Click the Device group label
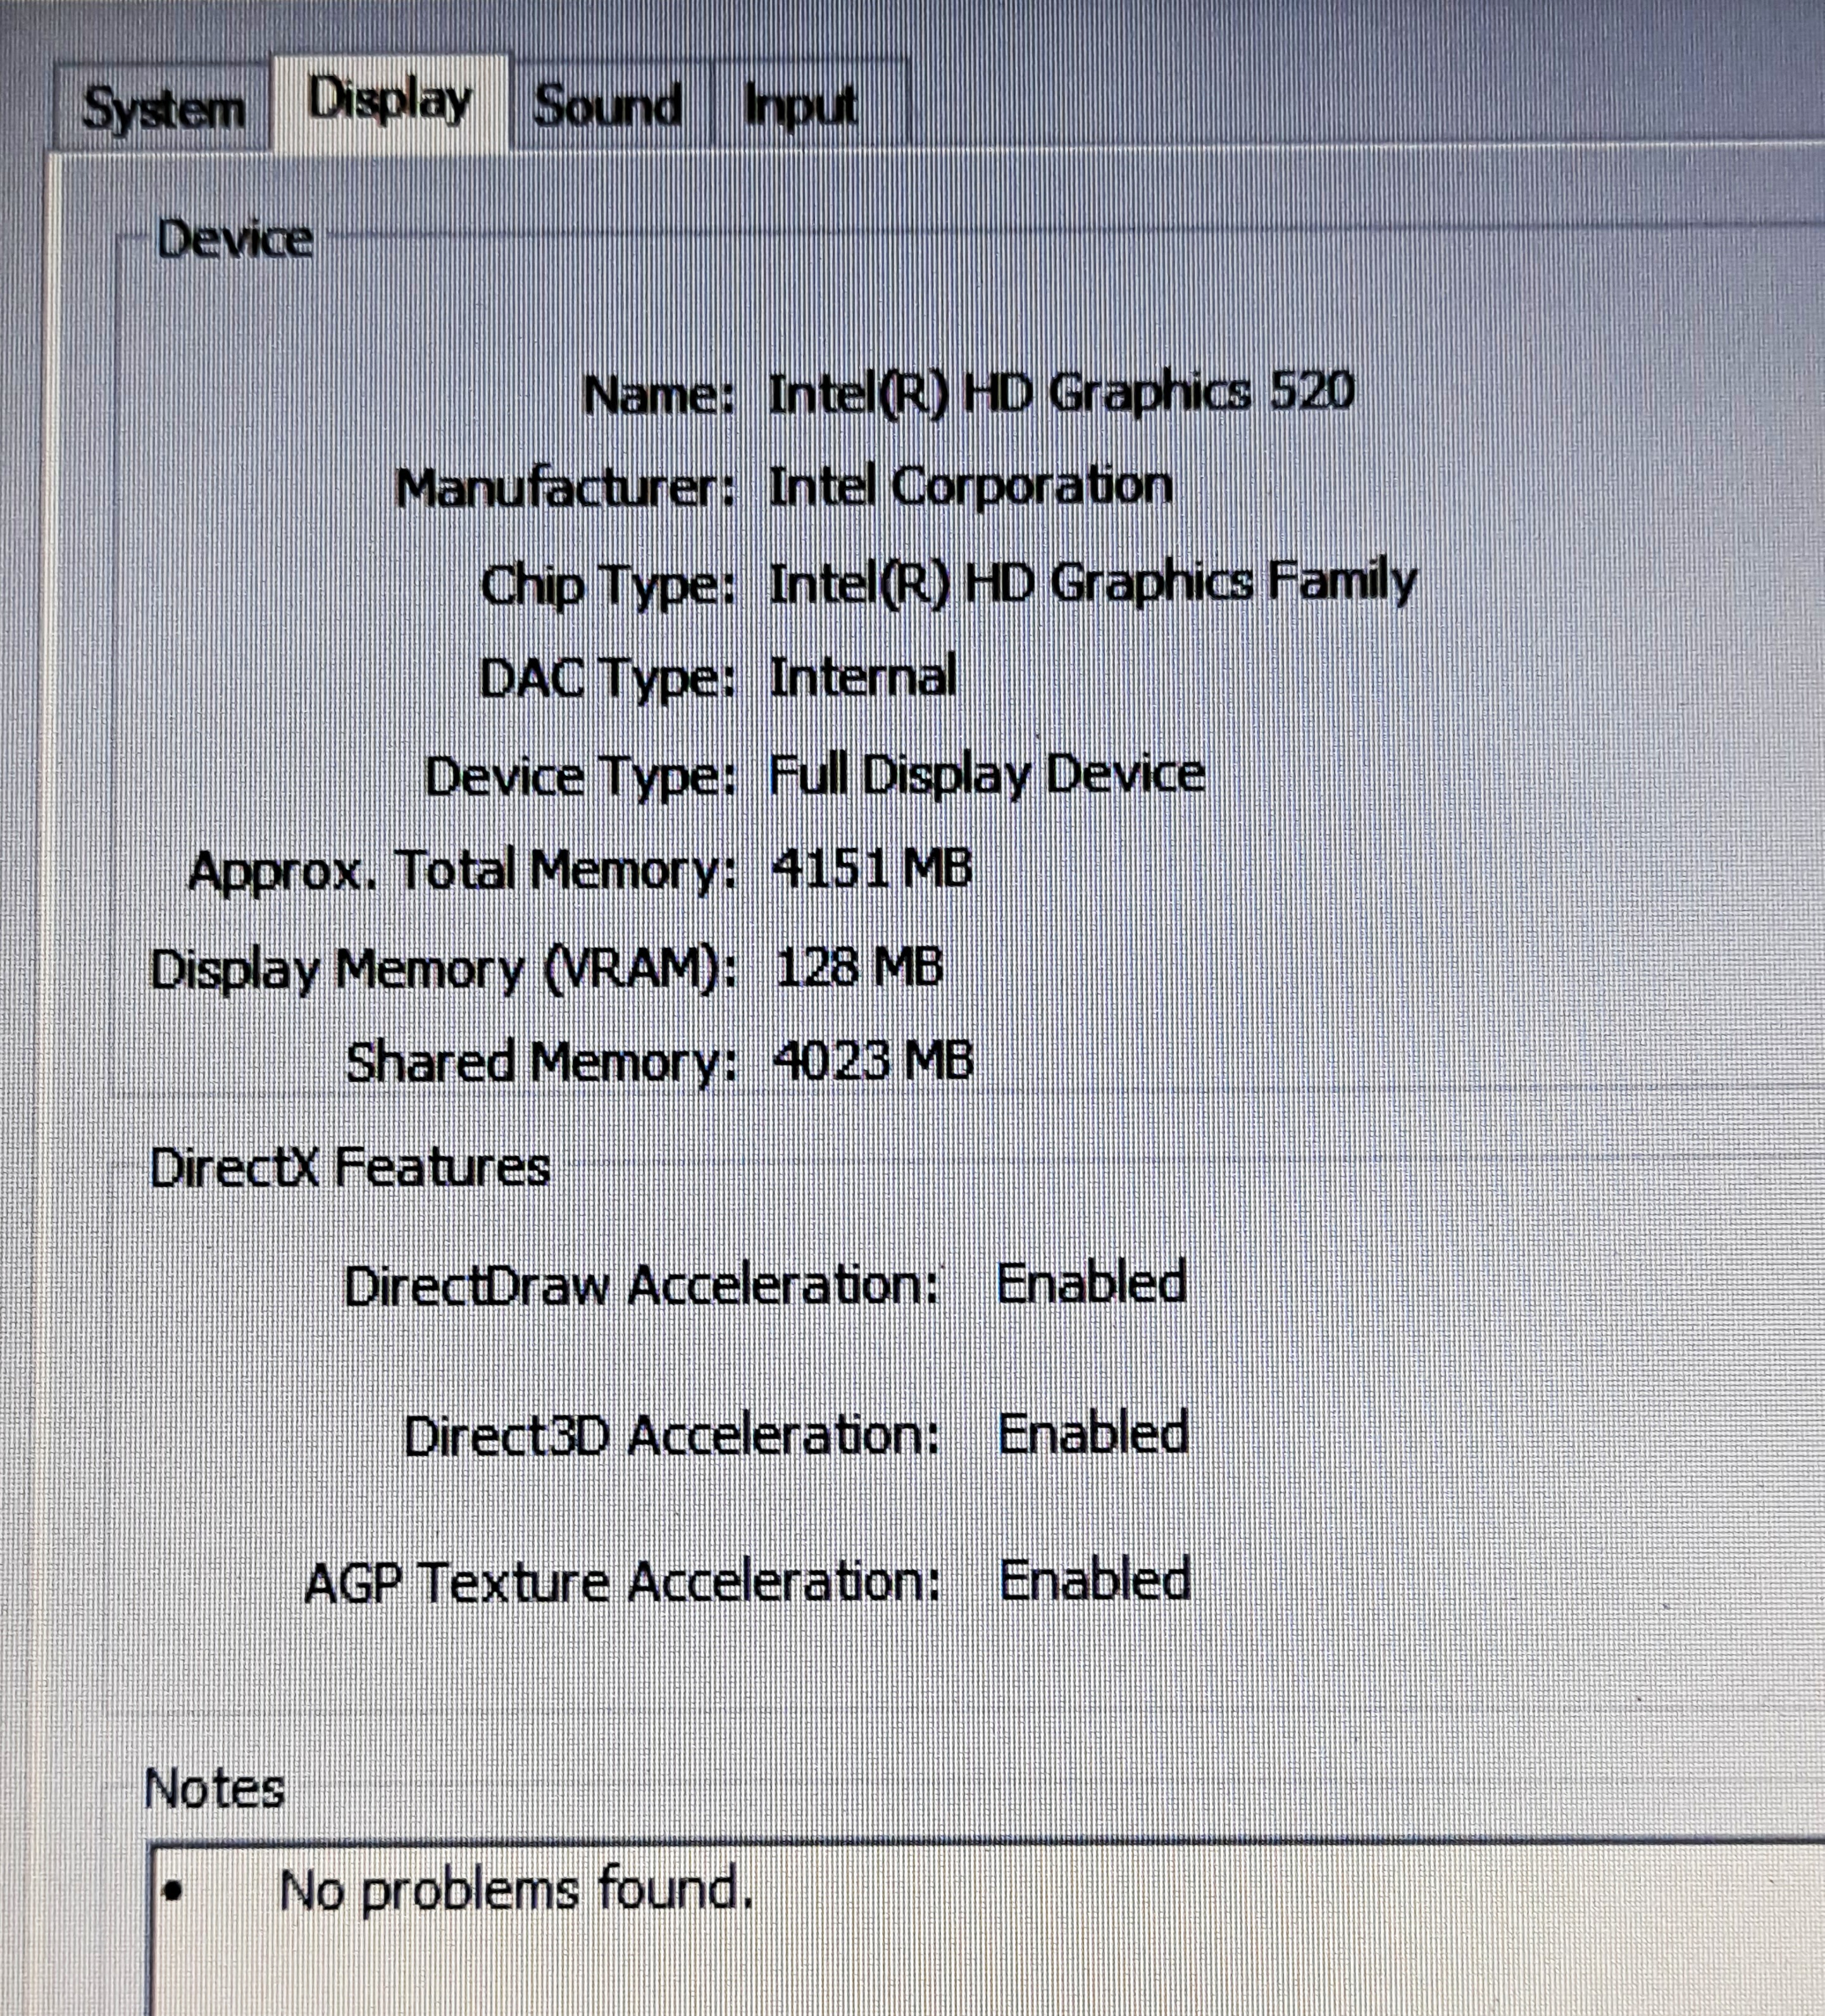 [x=235, y=240]
